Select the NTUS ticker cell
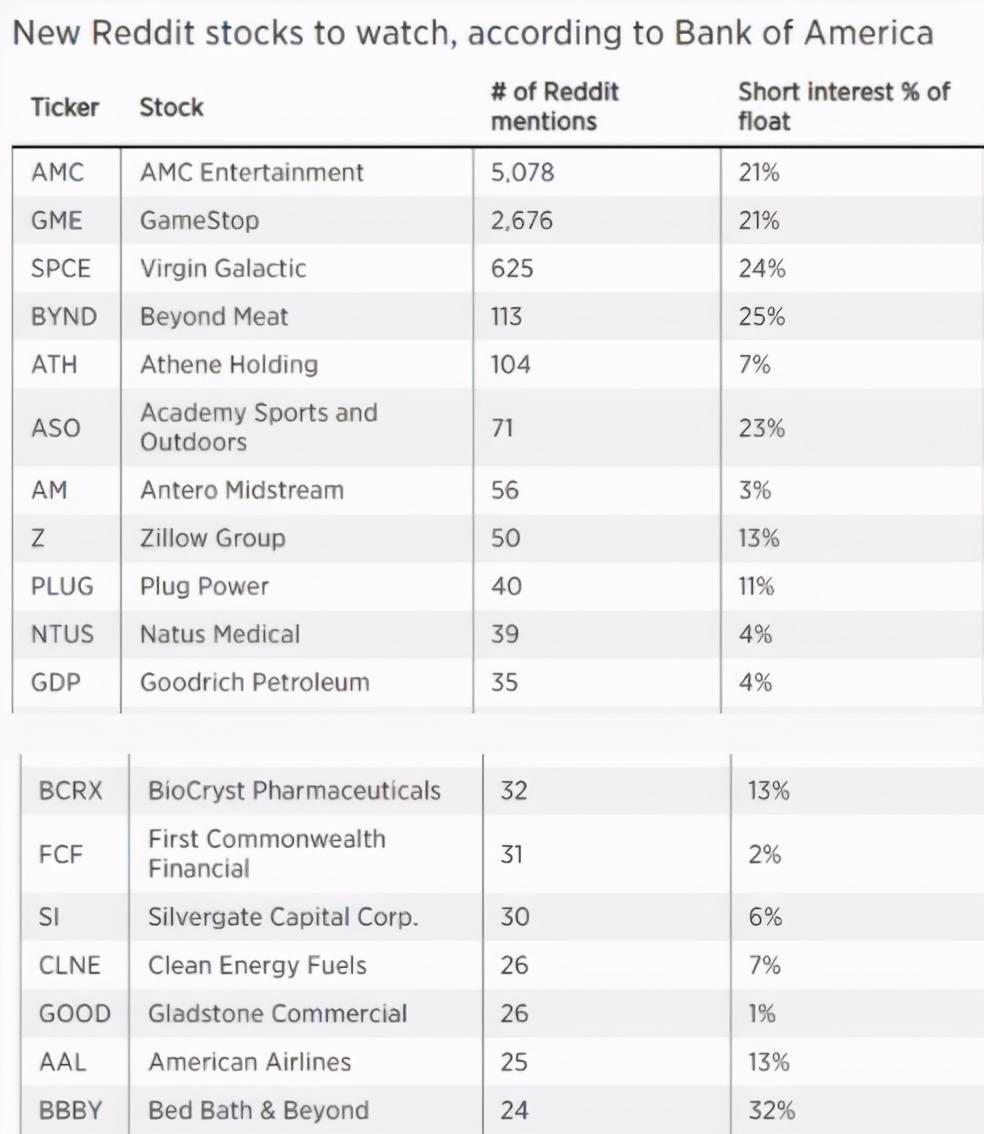Viewport: 984px width, 1134px height. tap(62, 634)
